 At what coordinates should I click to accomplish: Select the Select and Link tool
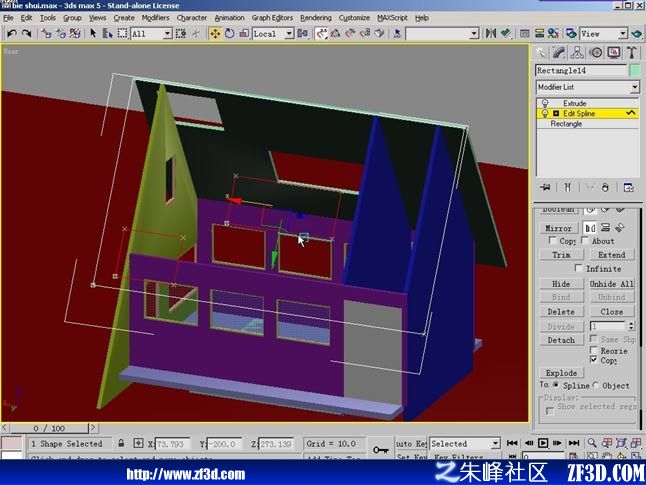[x=46, y=33]
